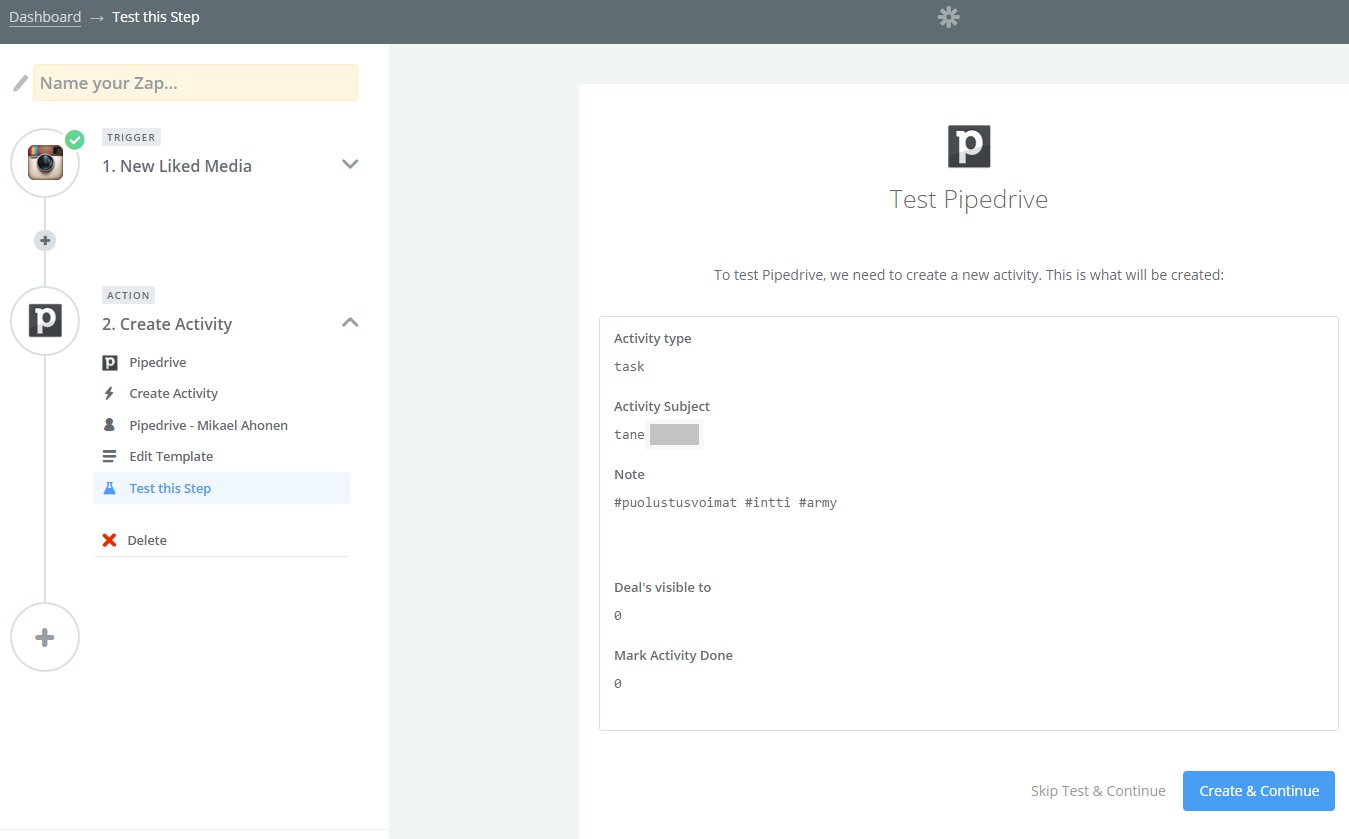The height and width of the screenshot is (839, 1349).
Task: Click the large plus to add step
Action: [45, 637]
